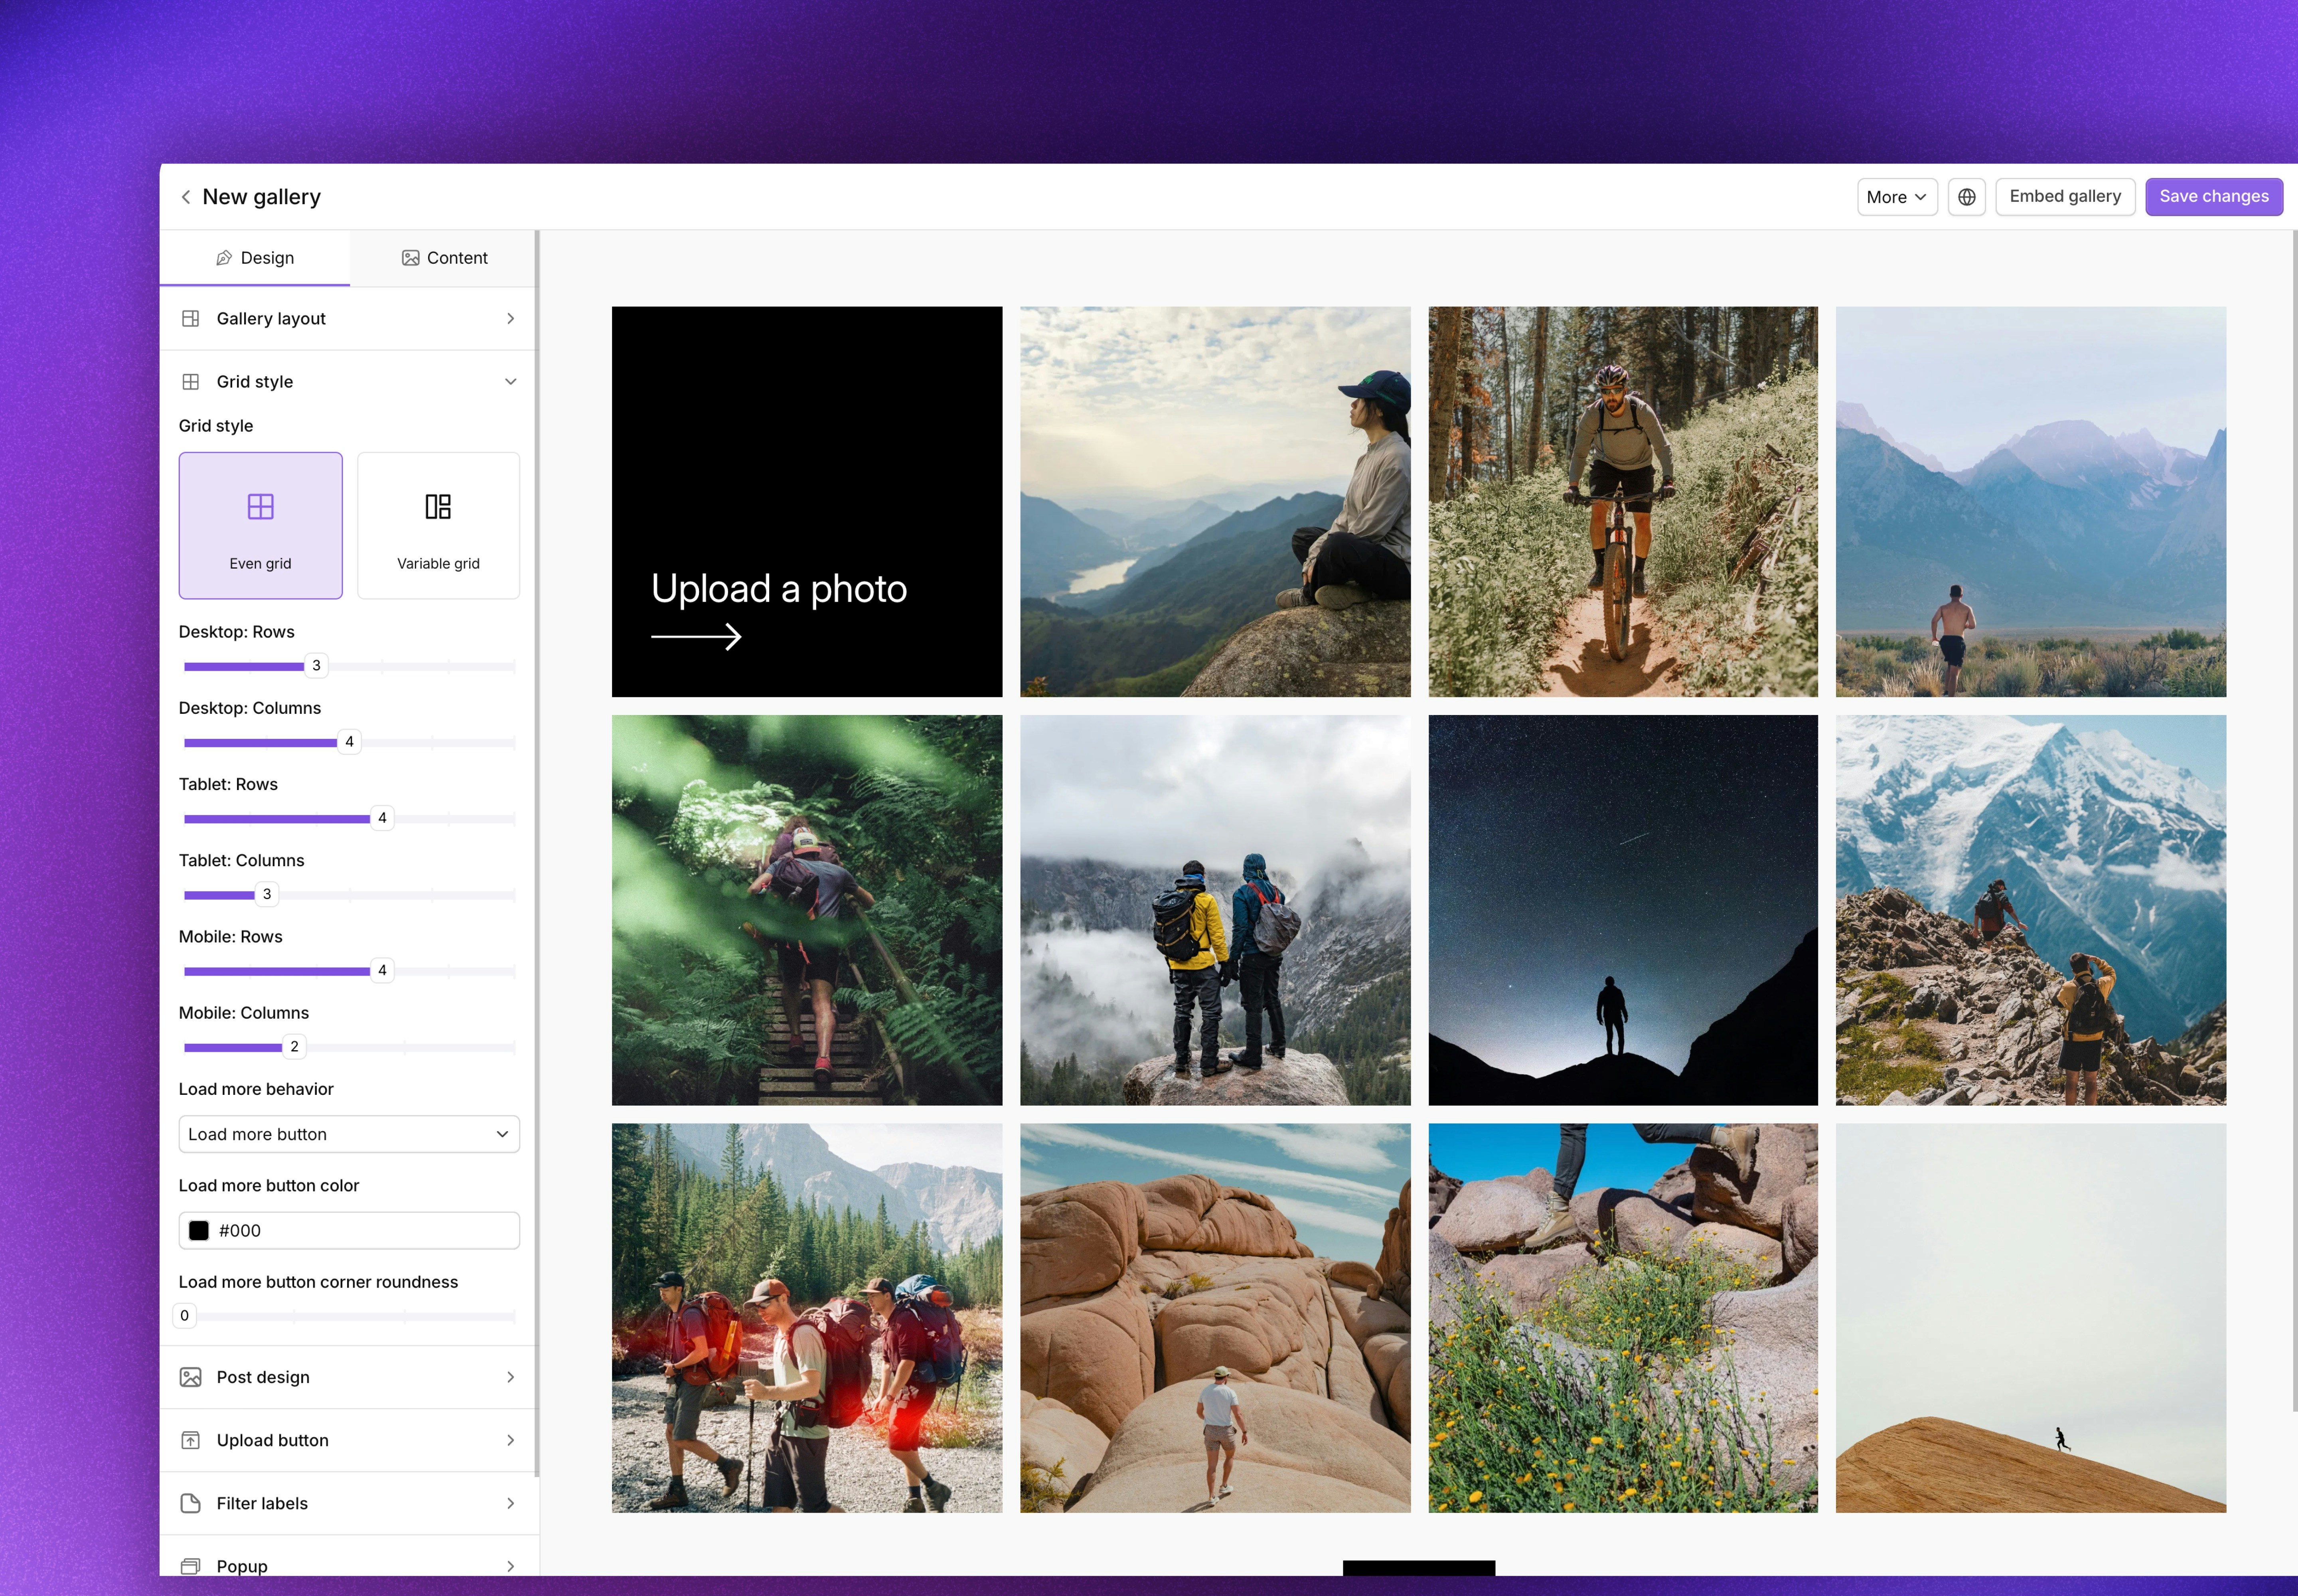Click the Save changes button
2298x1596 pixels.
(2213, 196)
